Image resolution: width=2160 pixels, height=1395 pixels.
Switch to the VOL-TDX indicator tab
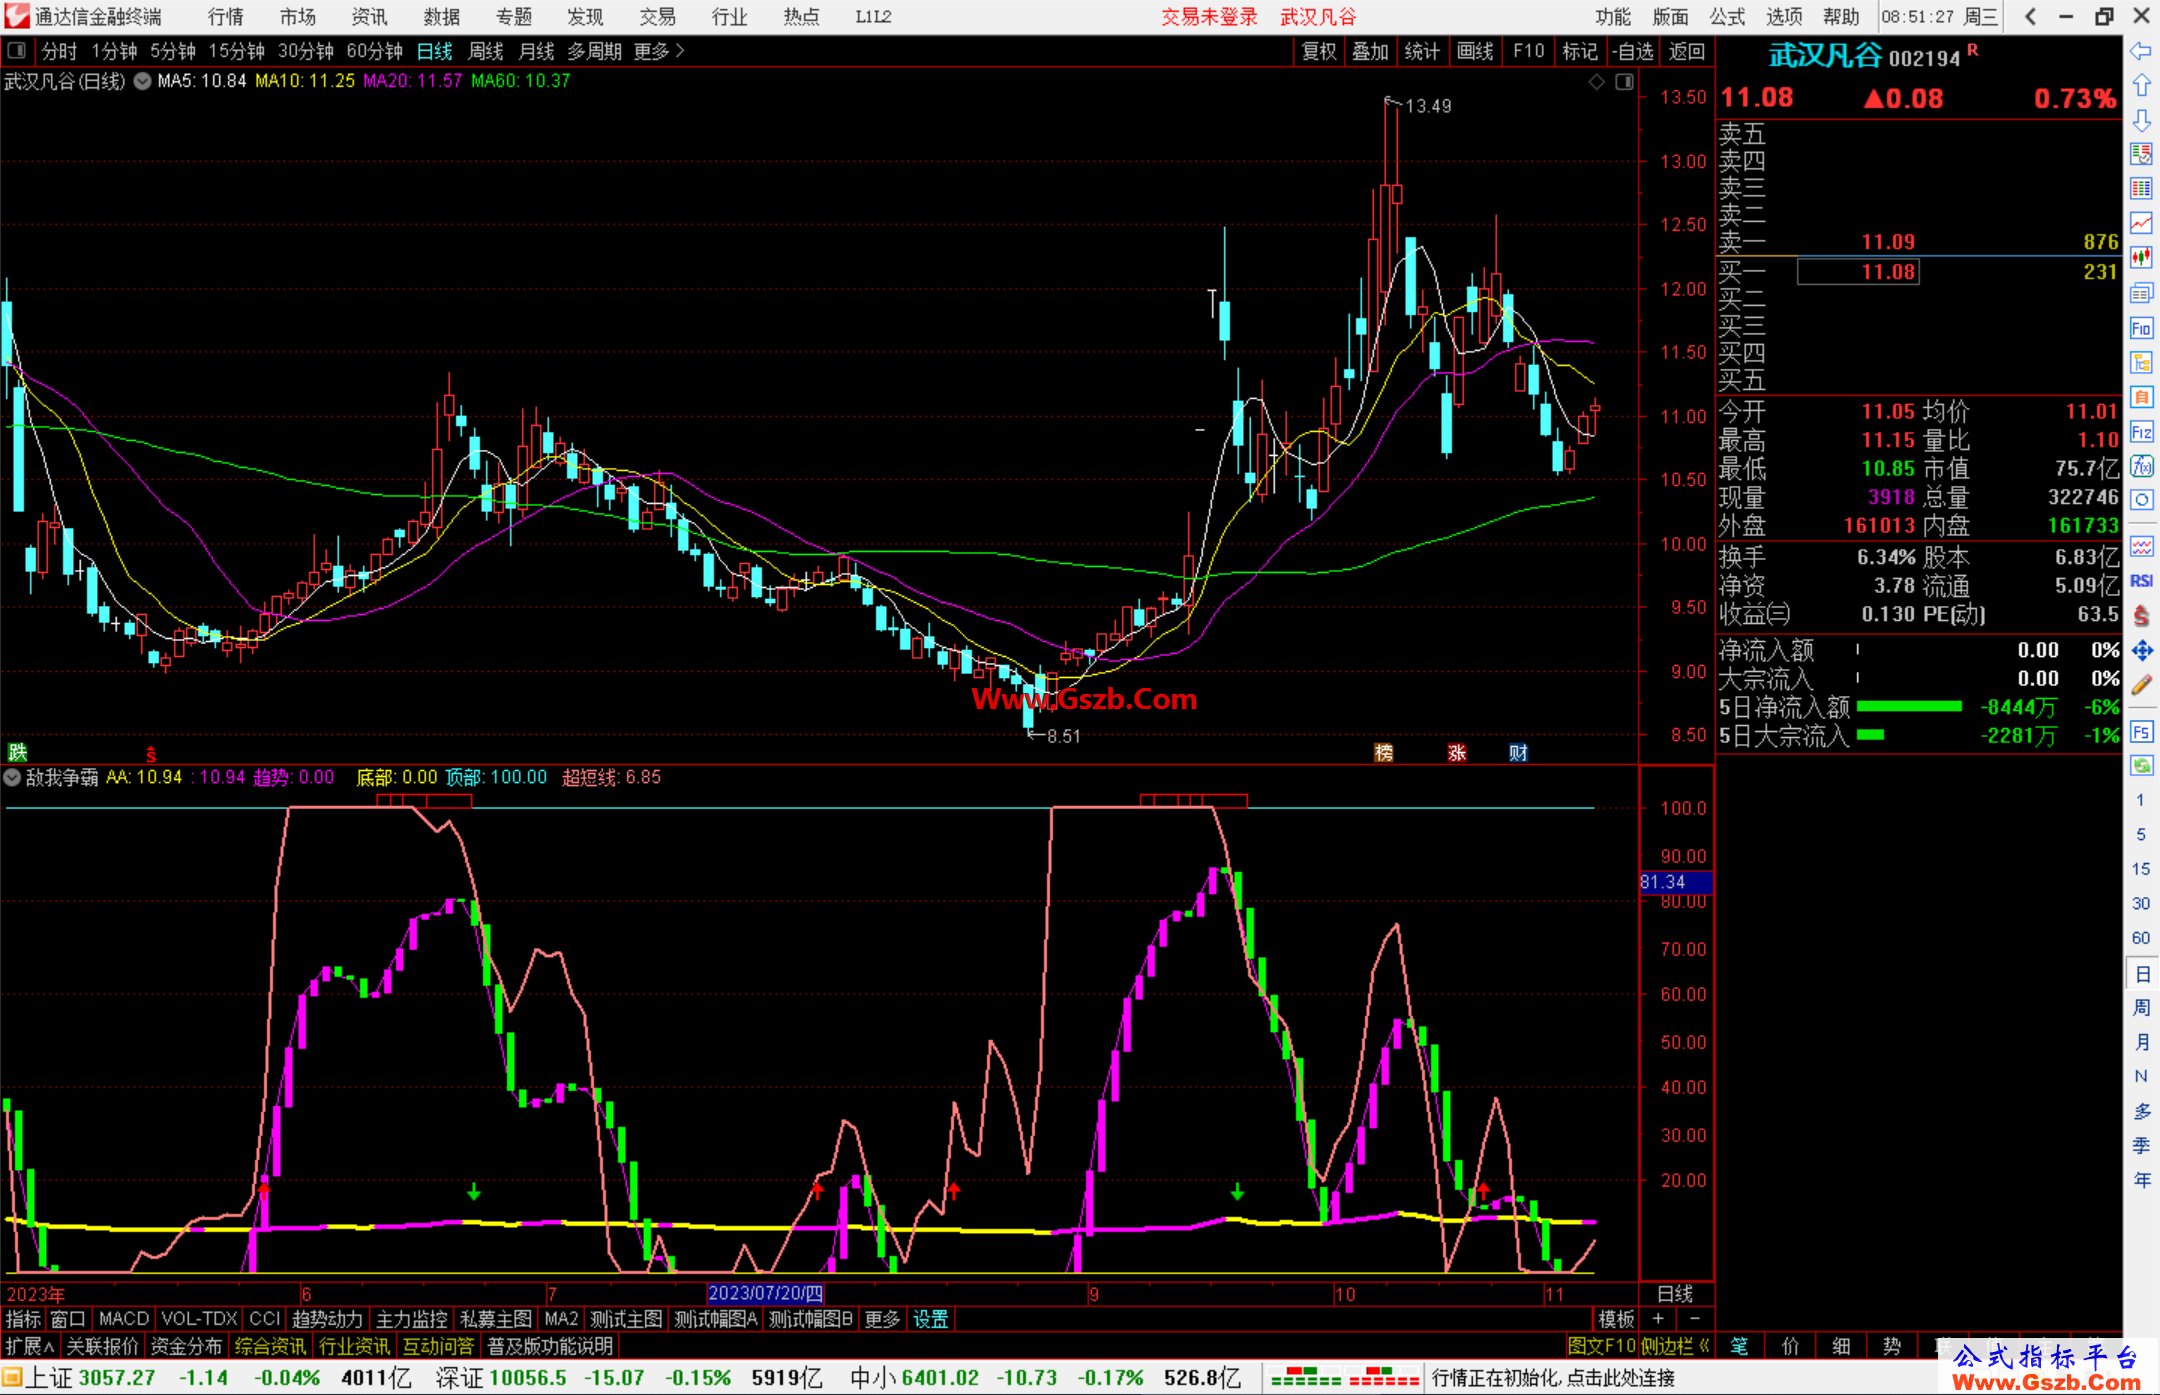[x=199, y=1319]
